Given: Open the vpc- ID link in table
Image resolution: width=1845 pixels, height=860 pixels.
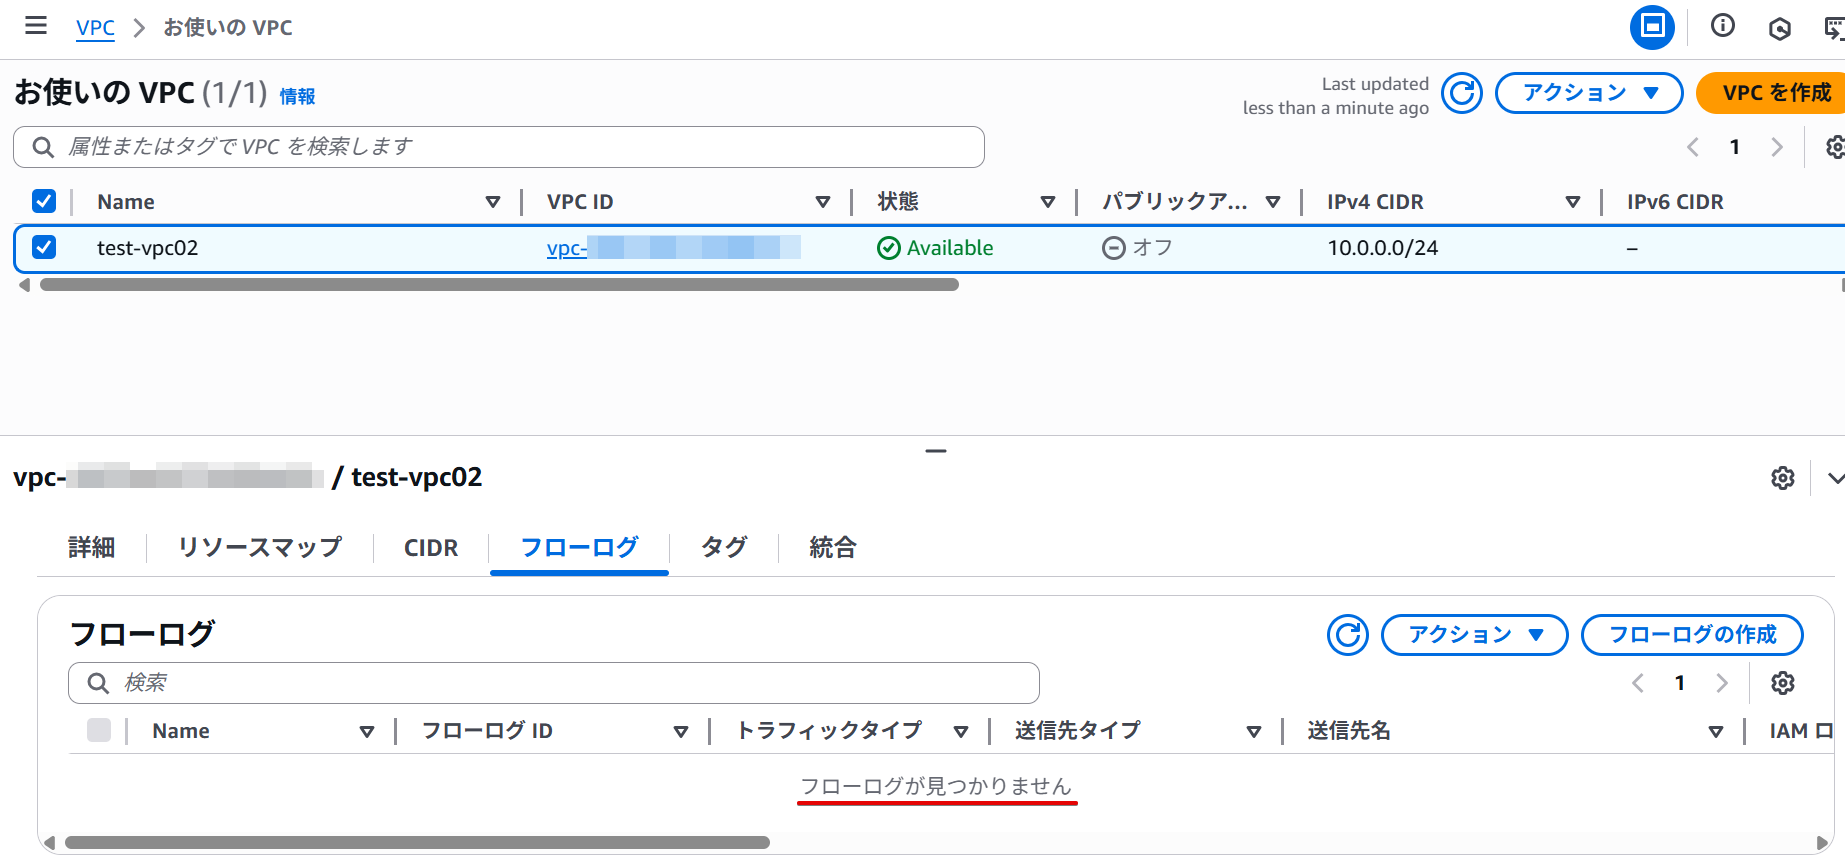Looking at the screenshot, I should 673,248.
